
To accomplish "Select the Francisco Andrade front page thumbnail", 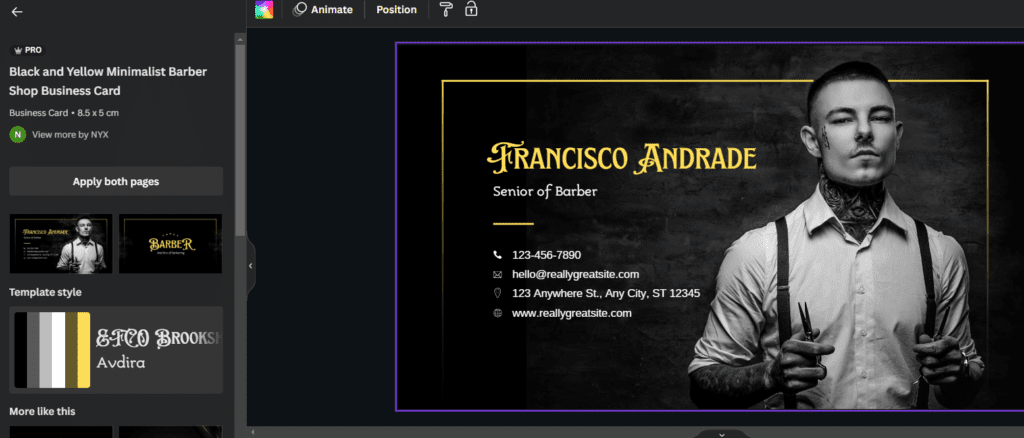I will coord(61,243).
